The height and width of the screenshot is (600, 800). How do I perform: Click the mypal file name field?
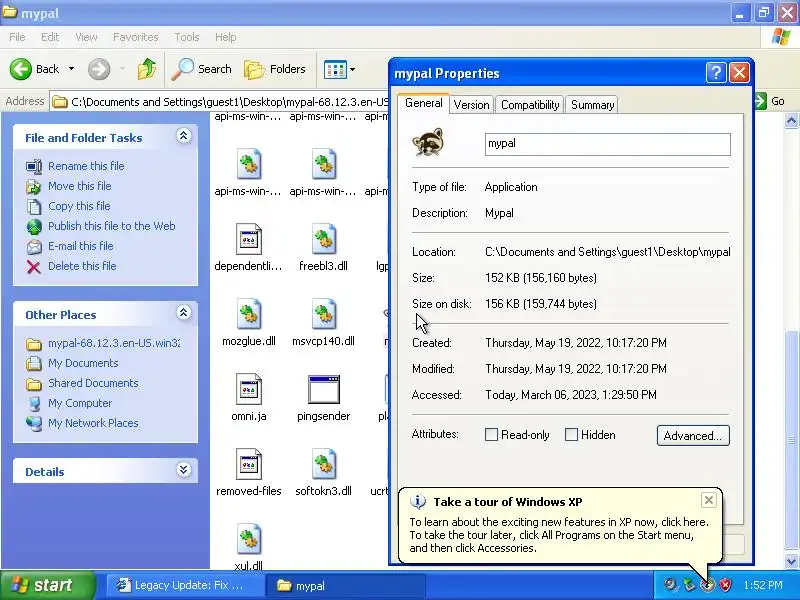click(608, 144)
